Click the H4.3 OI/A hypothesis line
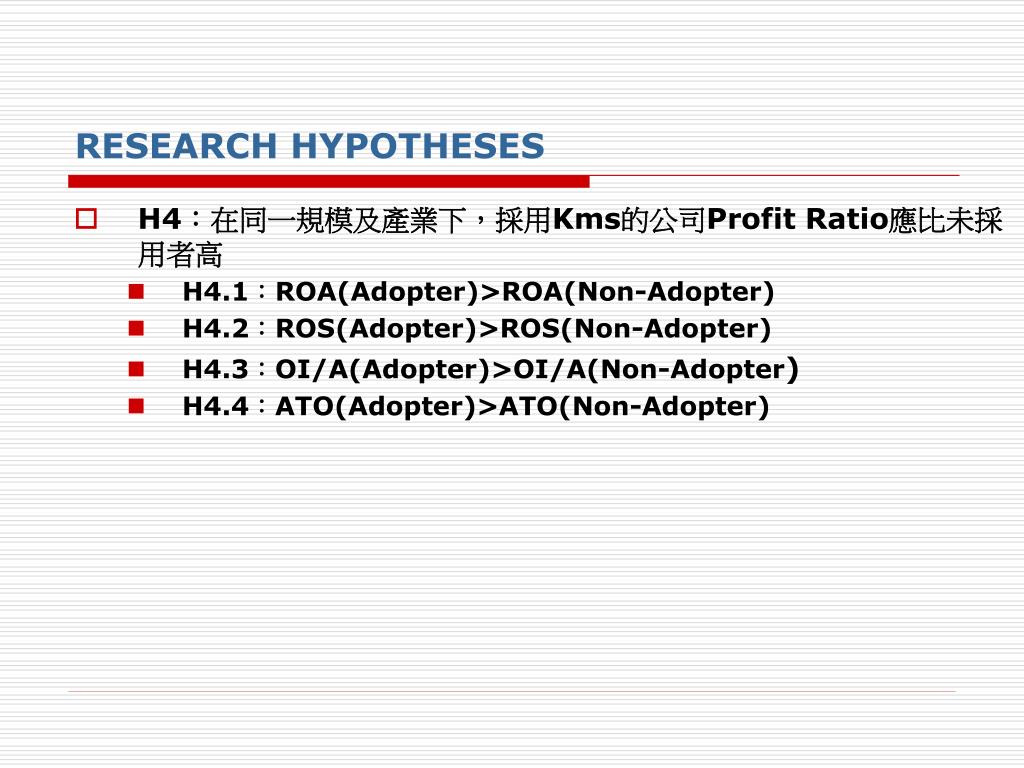Image resolution: width=1024 pixels, height=768 pixels. click(490, 370)
